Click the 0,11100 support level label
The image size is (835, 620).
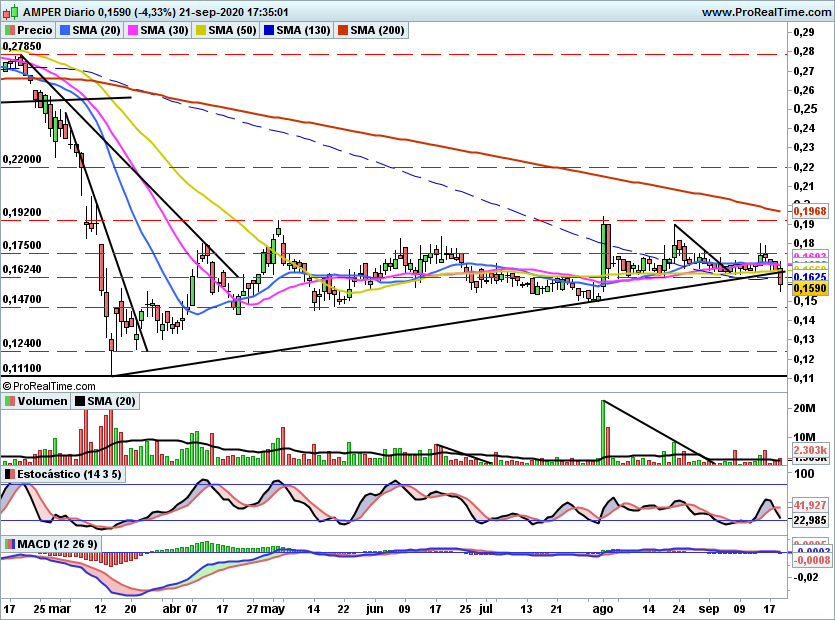click(22, 369)
